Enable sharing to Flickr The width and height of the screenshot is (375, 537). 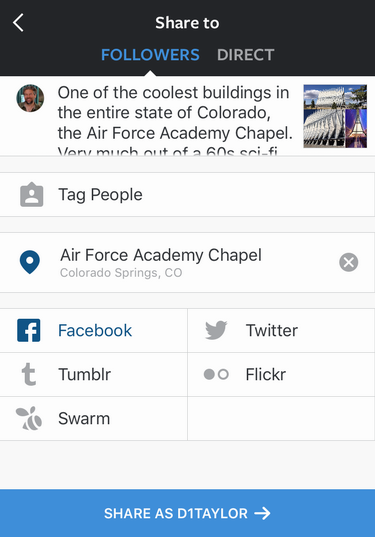(281, 374)
